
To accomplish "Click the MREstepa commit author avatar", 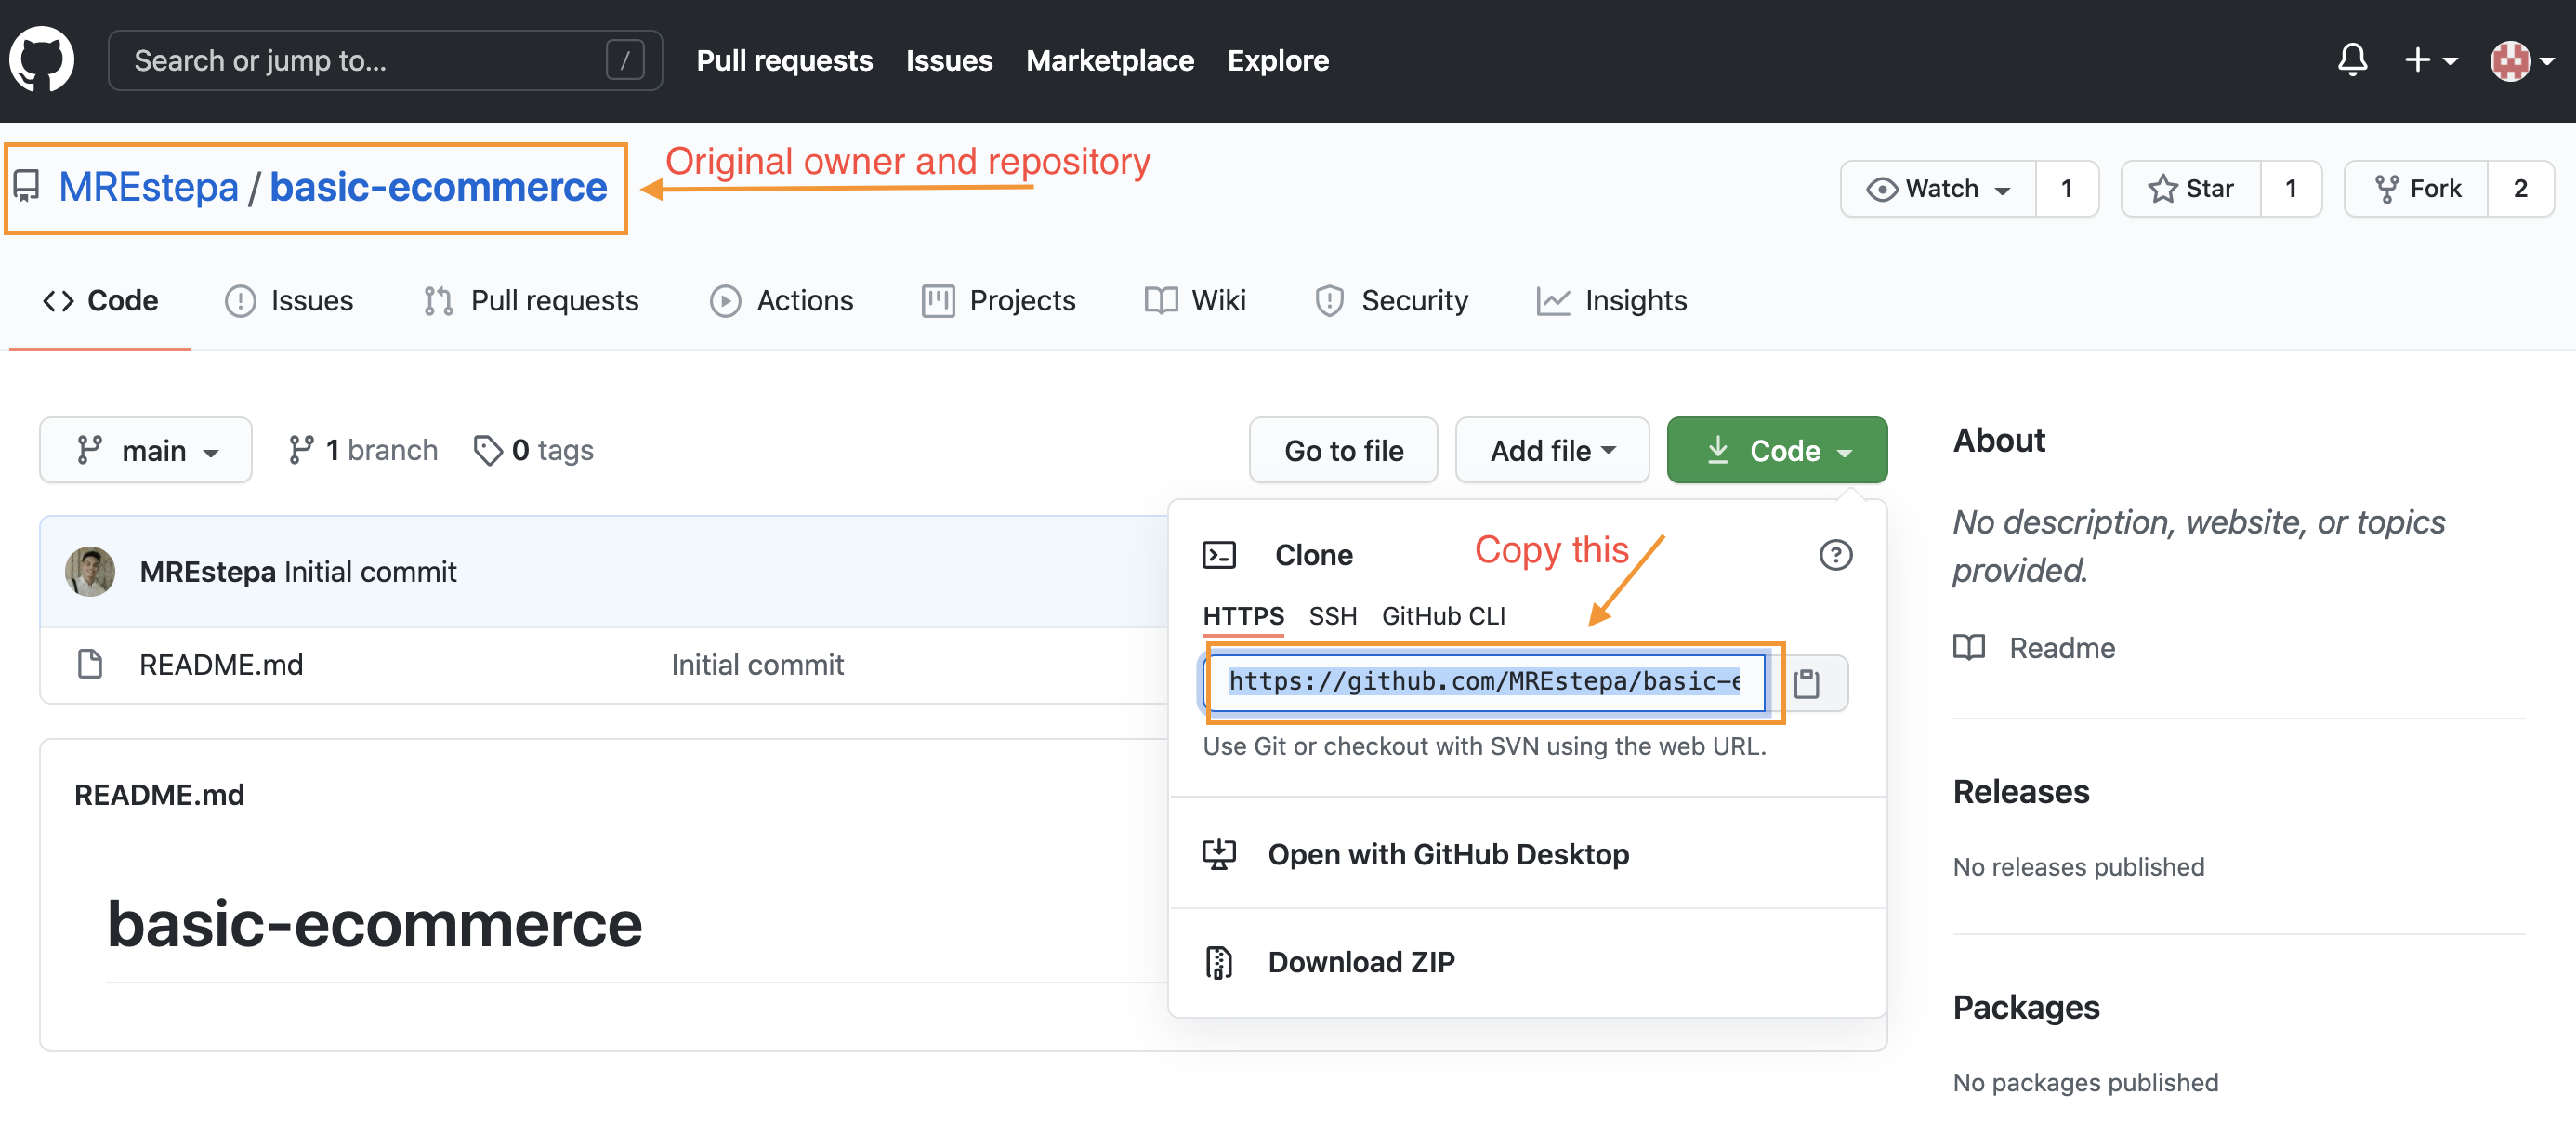I will (x=90, y=571).
